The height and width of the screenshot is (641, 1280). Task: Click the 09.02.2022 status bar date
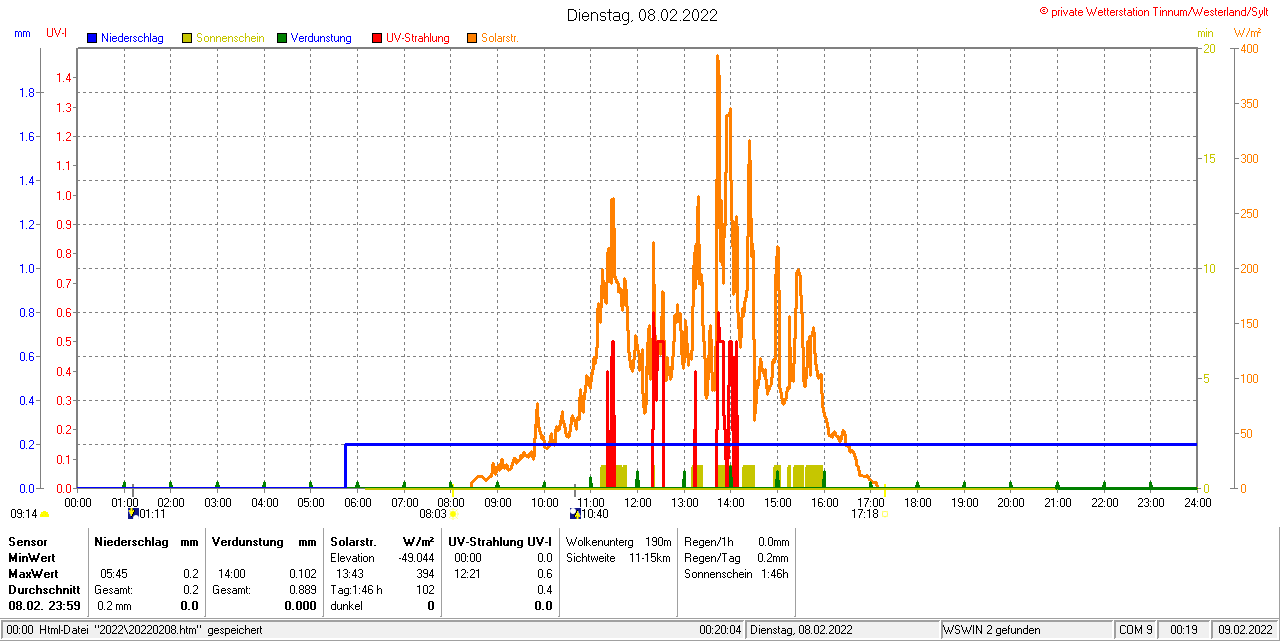click(1244, 630)
